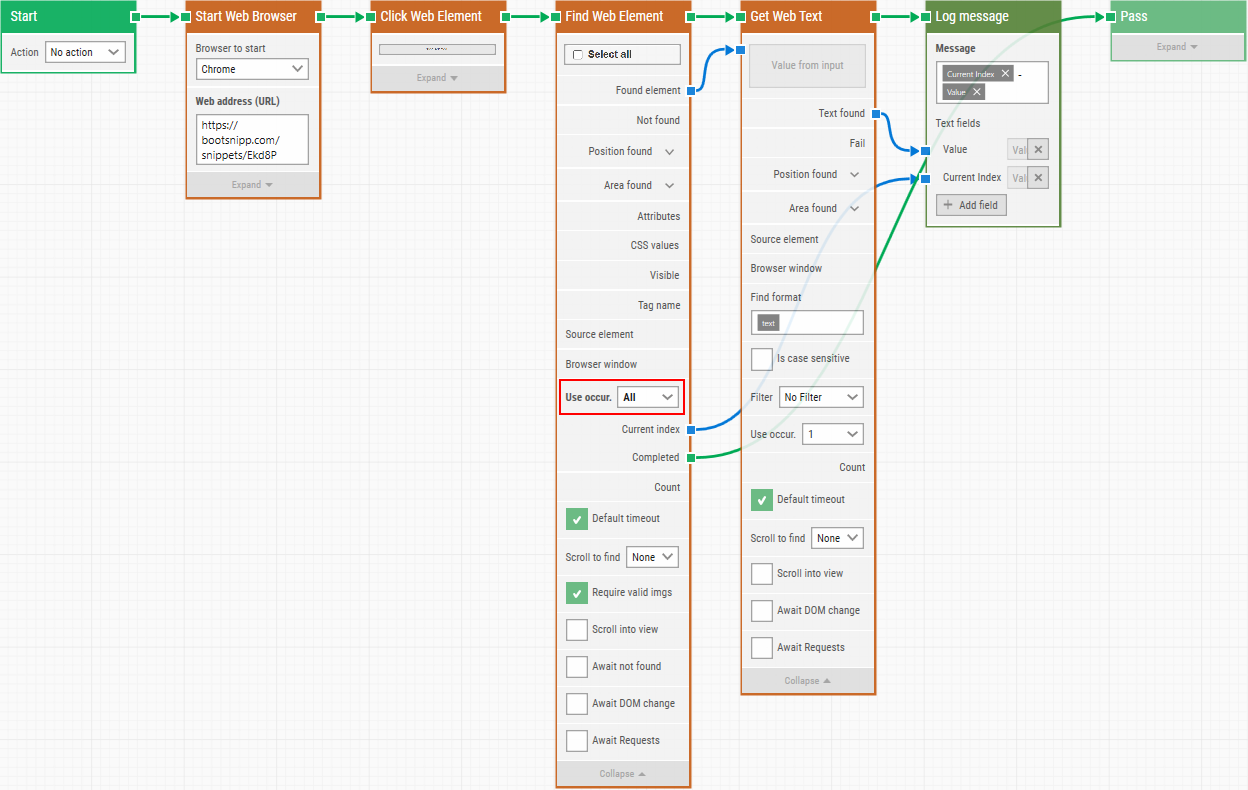Screen dimensions: 1248x790
Task: Check the Select all checkbox
Action: pyautogui.click(x=577, y=55)
